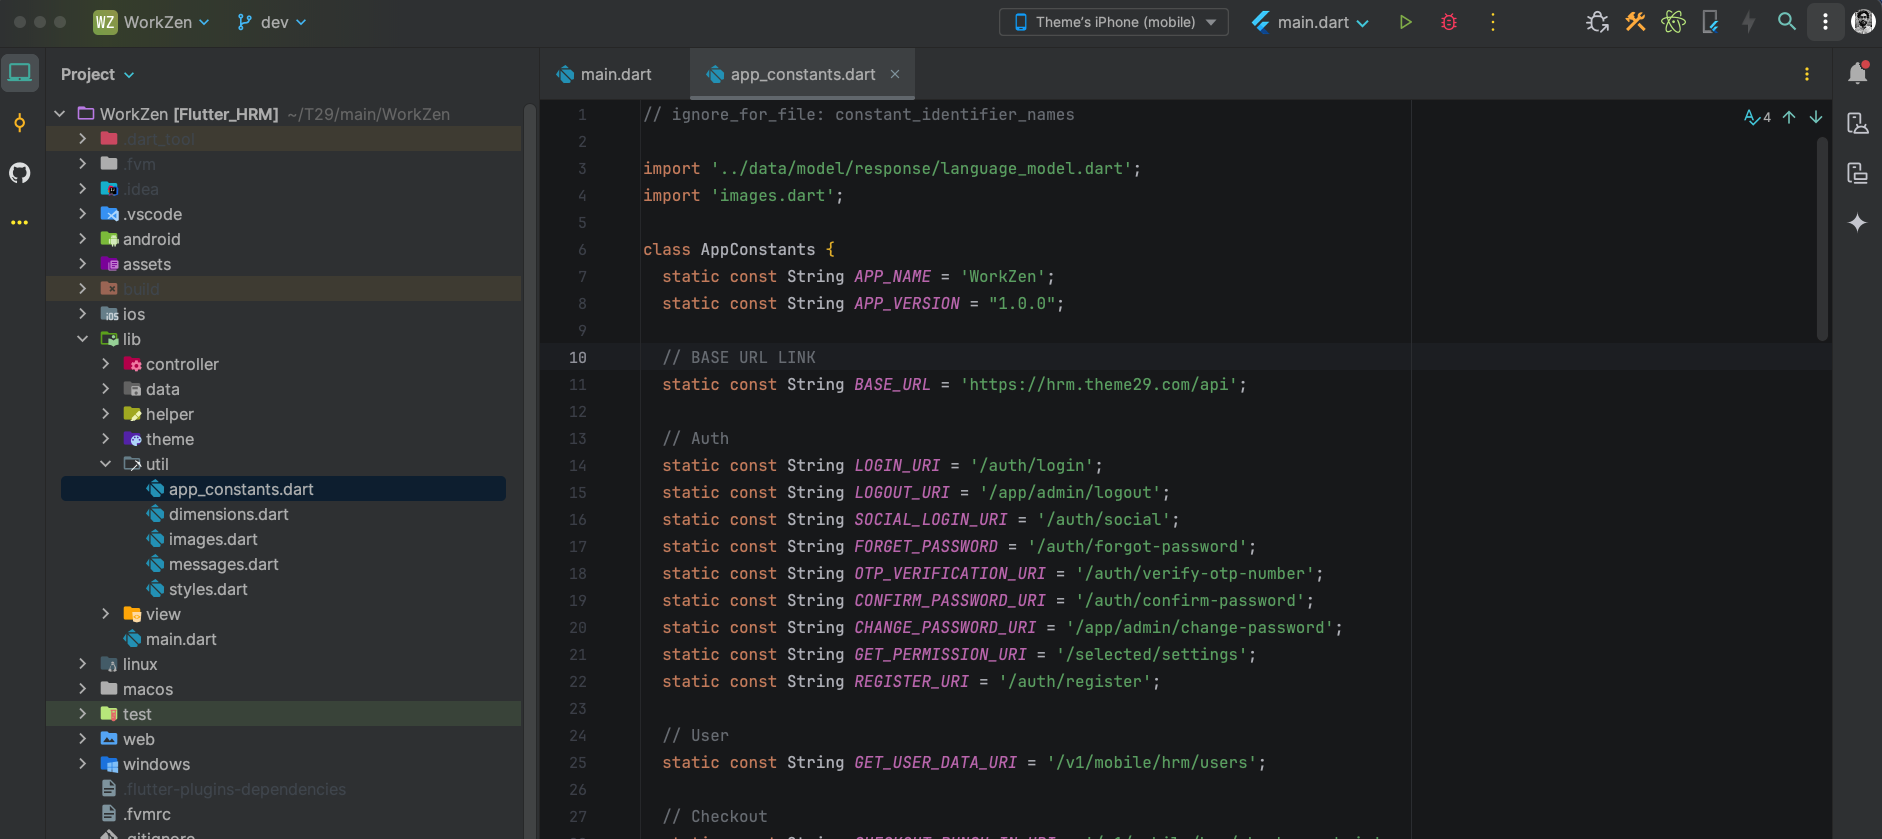Open Theme's iPhone device selector
1882x839 pixels.
(x=1114, y=22)
